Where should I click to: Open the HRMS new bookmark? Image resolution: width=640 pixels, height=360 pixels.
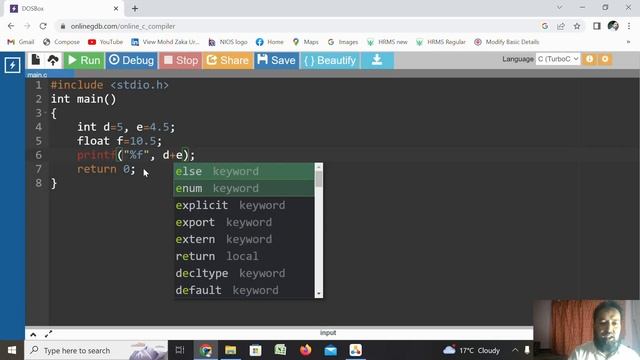(387, 42)
